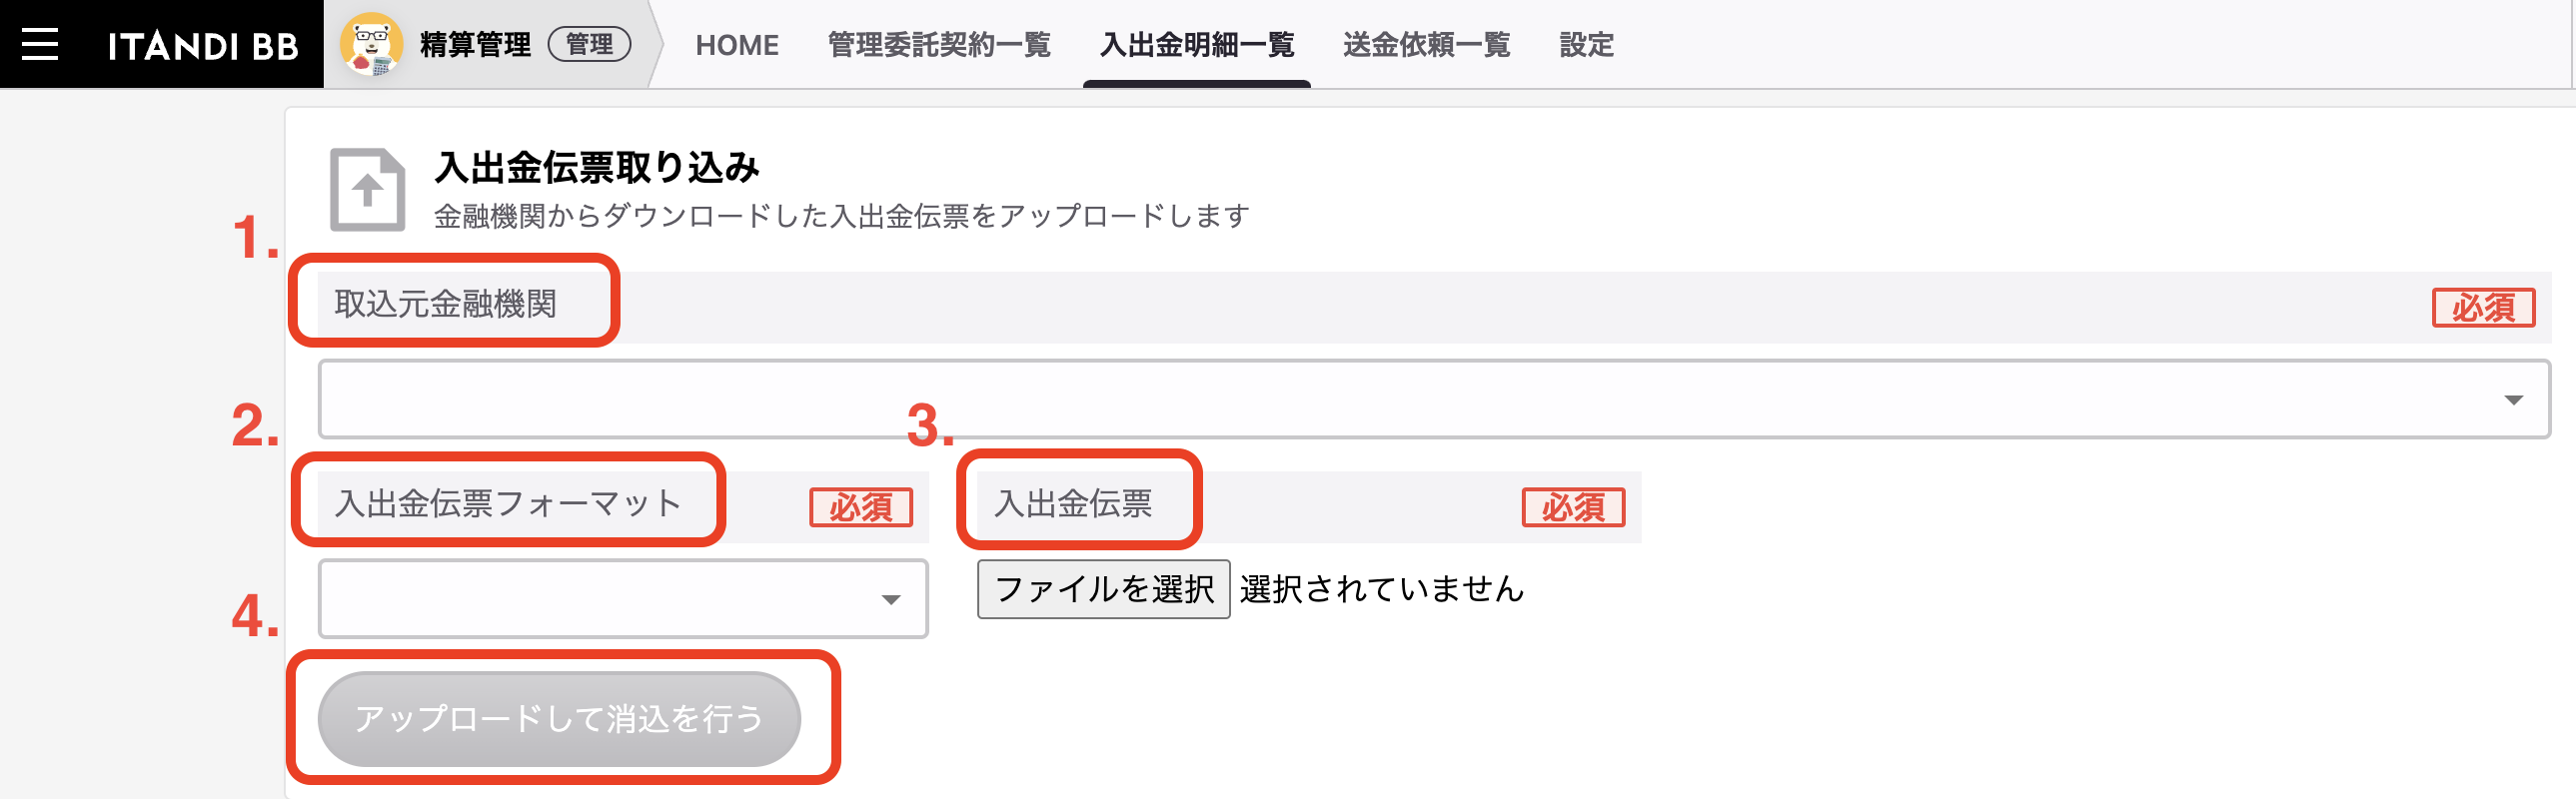Go to the HOME tab
Viewport: 2576px width, 799px height.
737,45
